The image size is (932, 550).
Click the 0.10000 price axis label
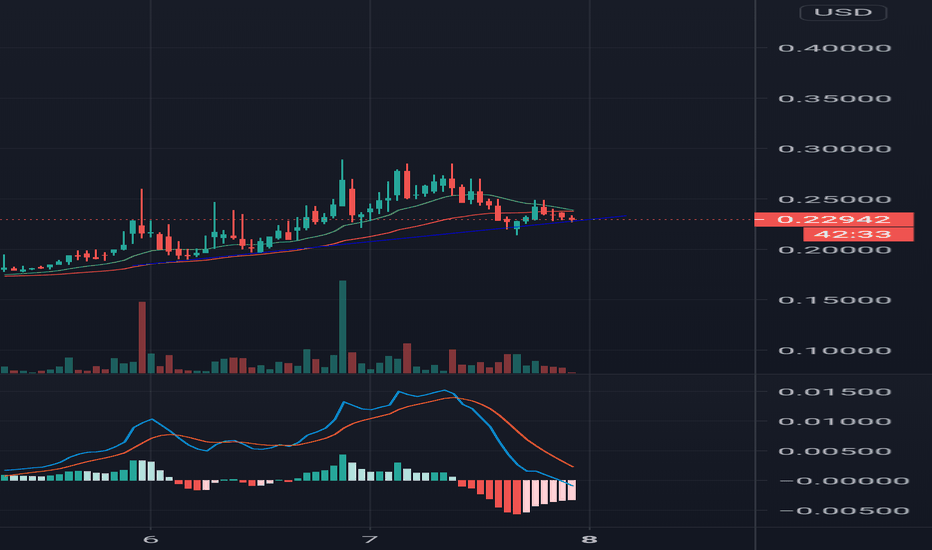[835, 351]
